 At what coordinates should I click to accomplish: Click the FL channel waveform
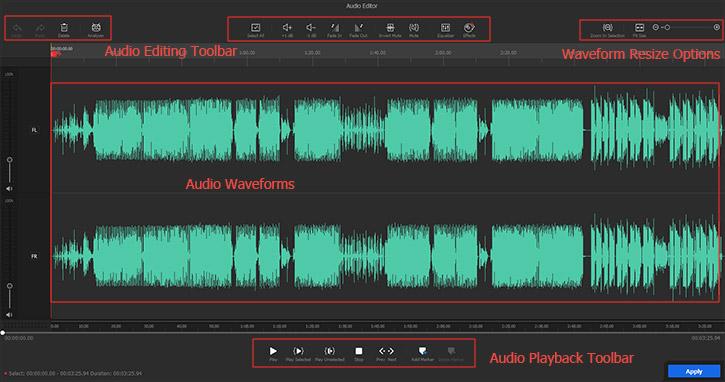coord(385,130)
